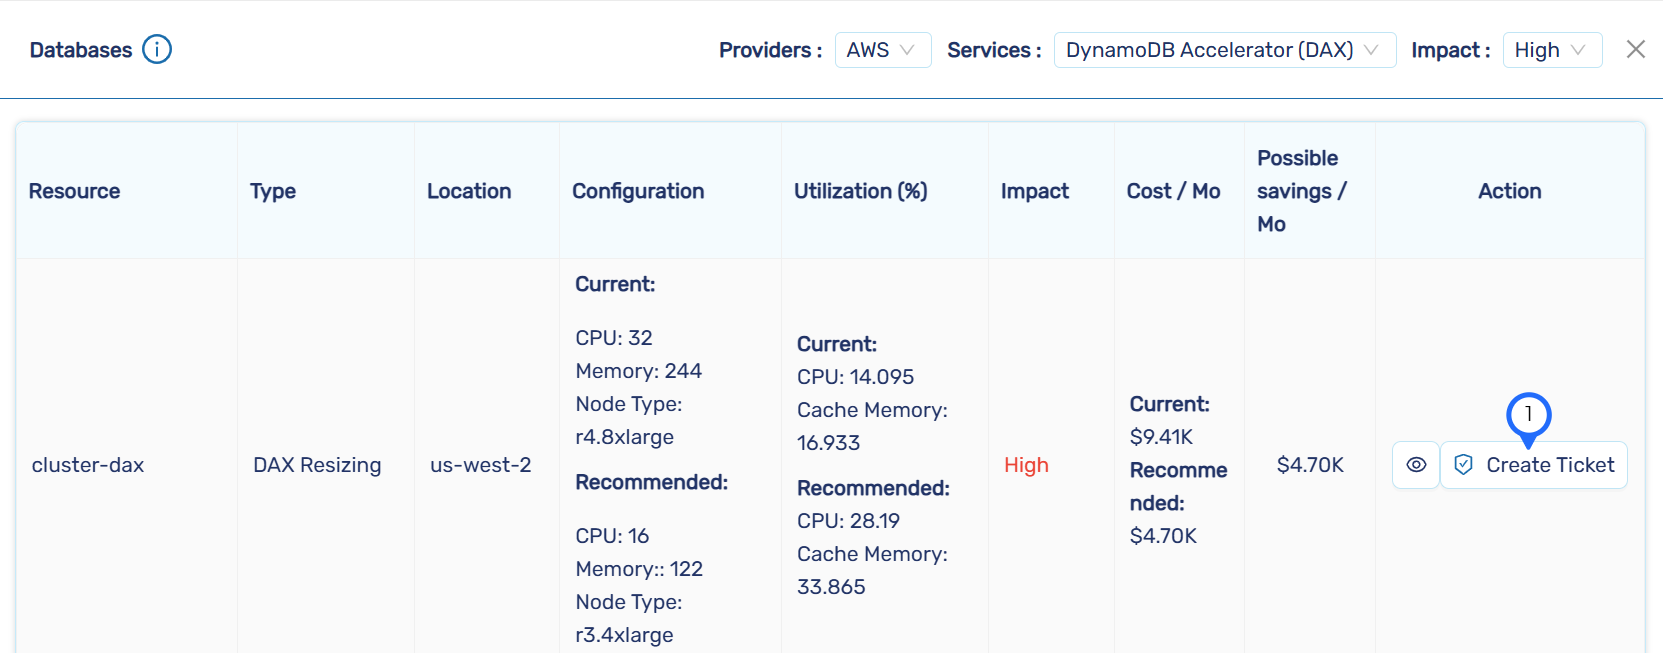Expand the Services DynamoDB Accelerator dropdown
This screenshot has width=1663, height=653.
pos(1224,50)
